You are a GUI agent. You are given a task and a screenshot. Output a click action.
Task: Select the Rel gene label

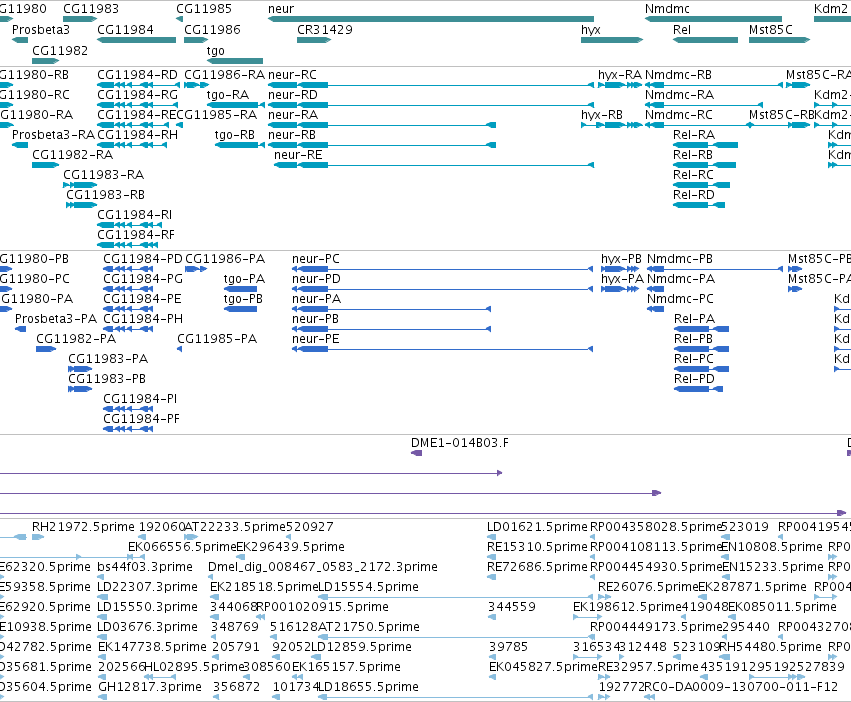pos(681,29)
